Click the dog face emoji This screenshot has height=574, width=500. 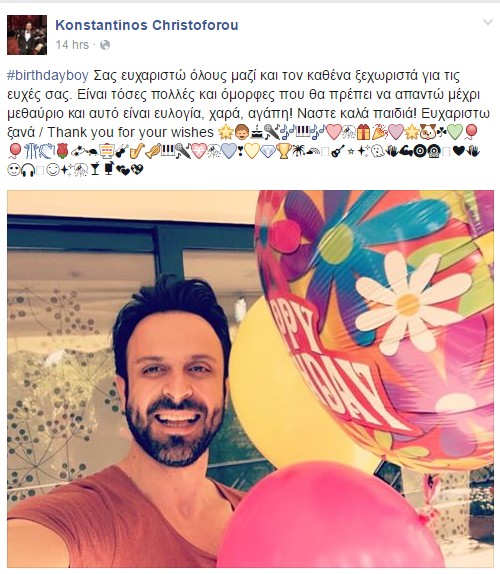click(x=428, y=132)
